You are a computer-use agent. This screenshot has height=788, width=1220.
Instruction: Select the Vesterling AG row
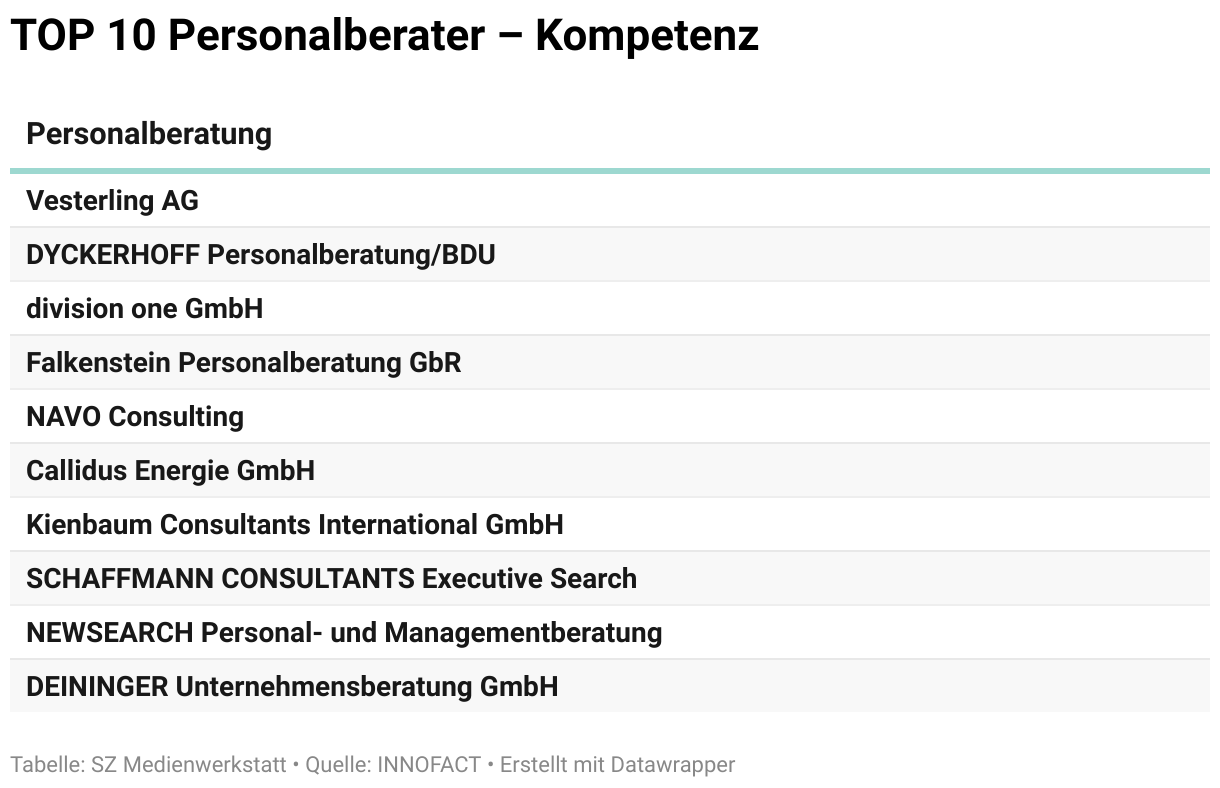click(610, 201)
